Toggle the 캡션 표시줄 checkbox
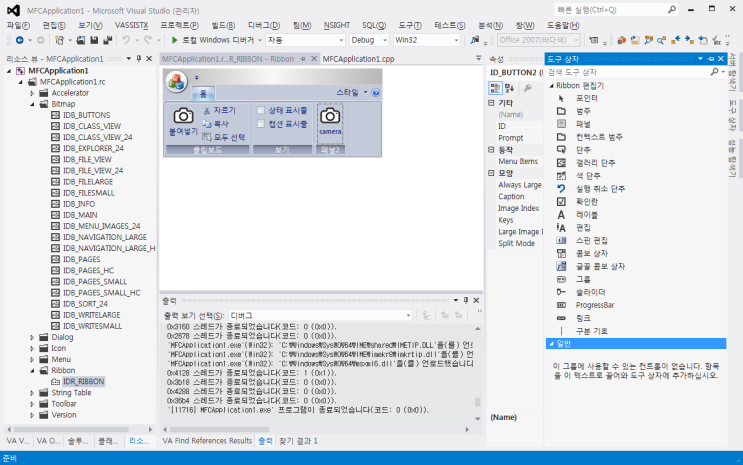The image size is (743, 465). click(261, 124)
